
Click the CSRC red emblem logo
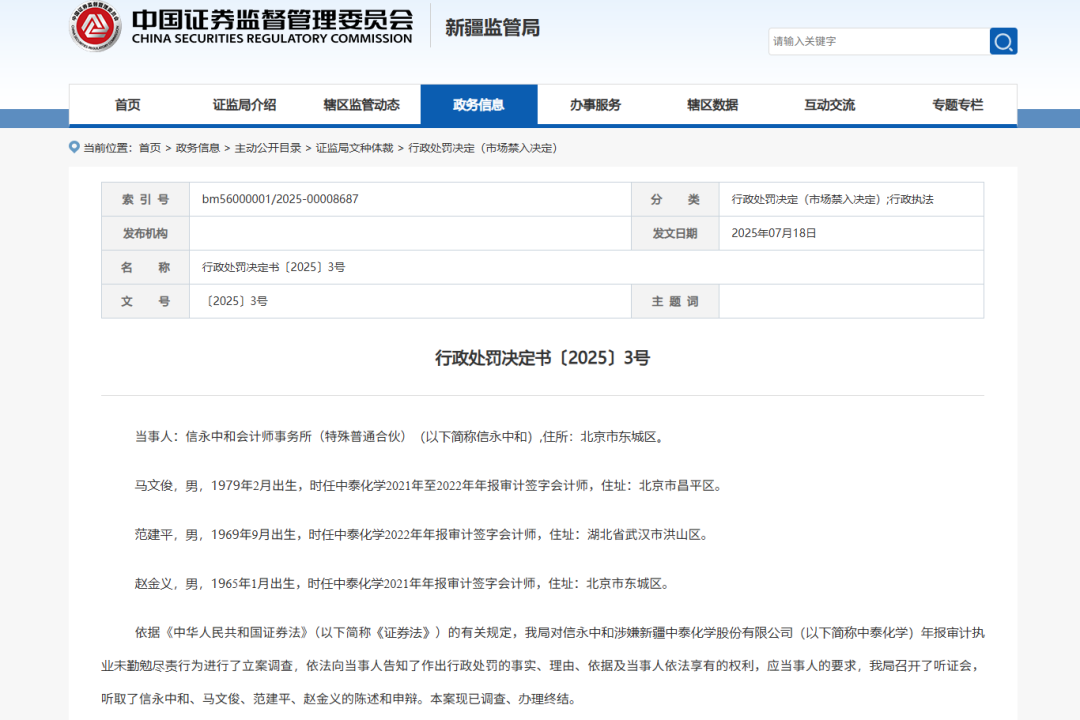[x=95, y=26]
